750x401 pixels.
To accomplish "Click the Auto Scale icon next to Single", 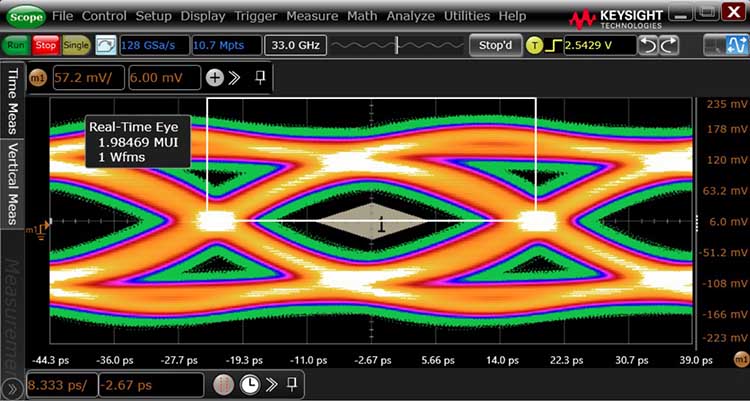I will (x=106, y=45).
